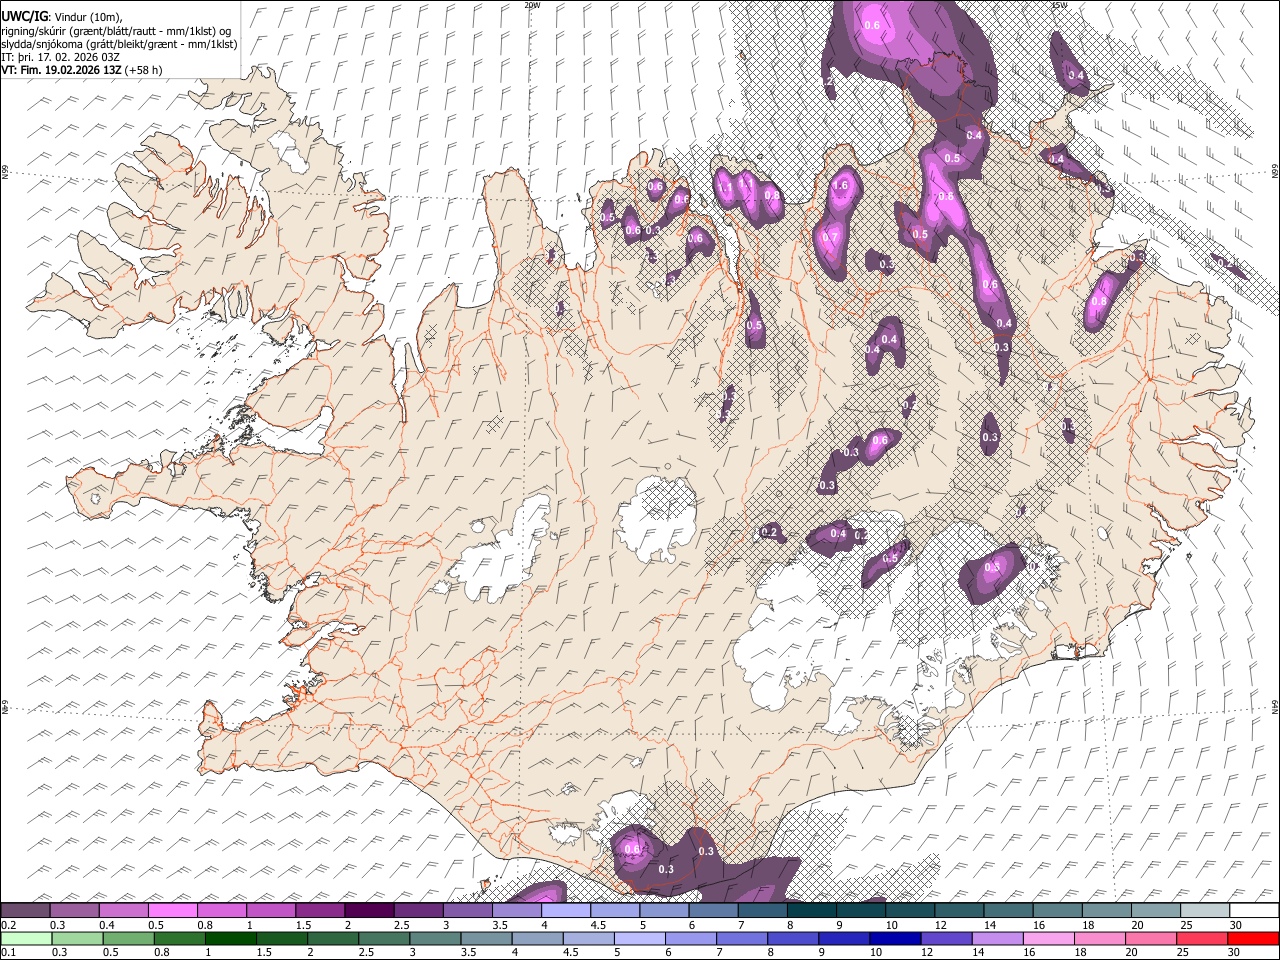Click the teal 10 swatch in the upper snow legend
The width and height of the screenshot is (1280, 960).
coord(909,910)
